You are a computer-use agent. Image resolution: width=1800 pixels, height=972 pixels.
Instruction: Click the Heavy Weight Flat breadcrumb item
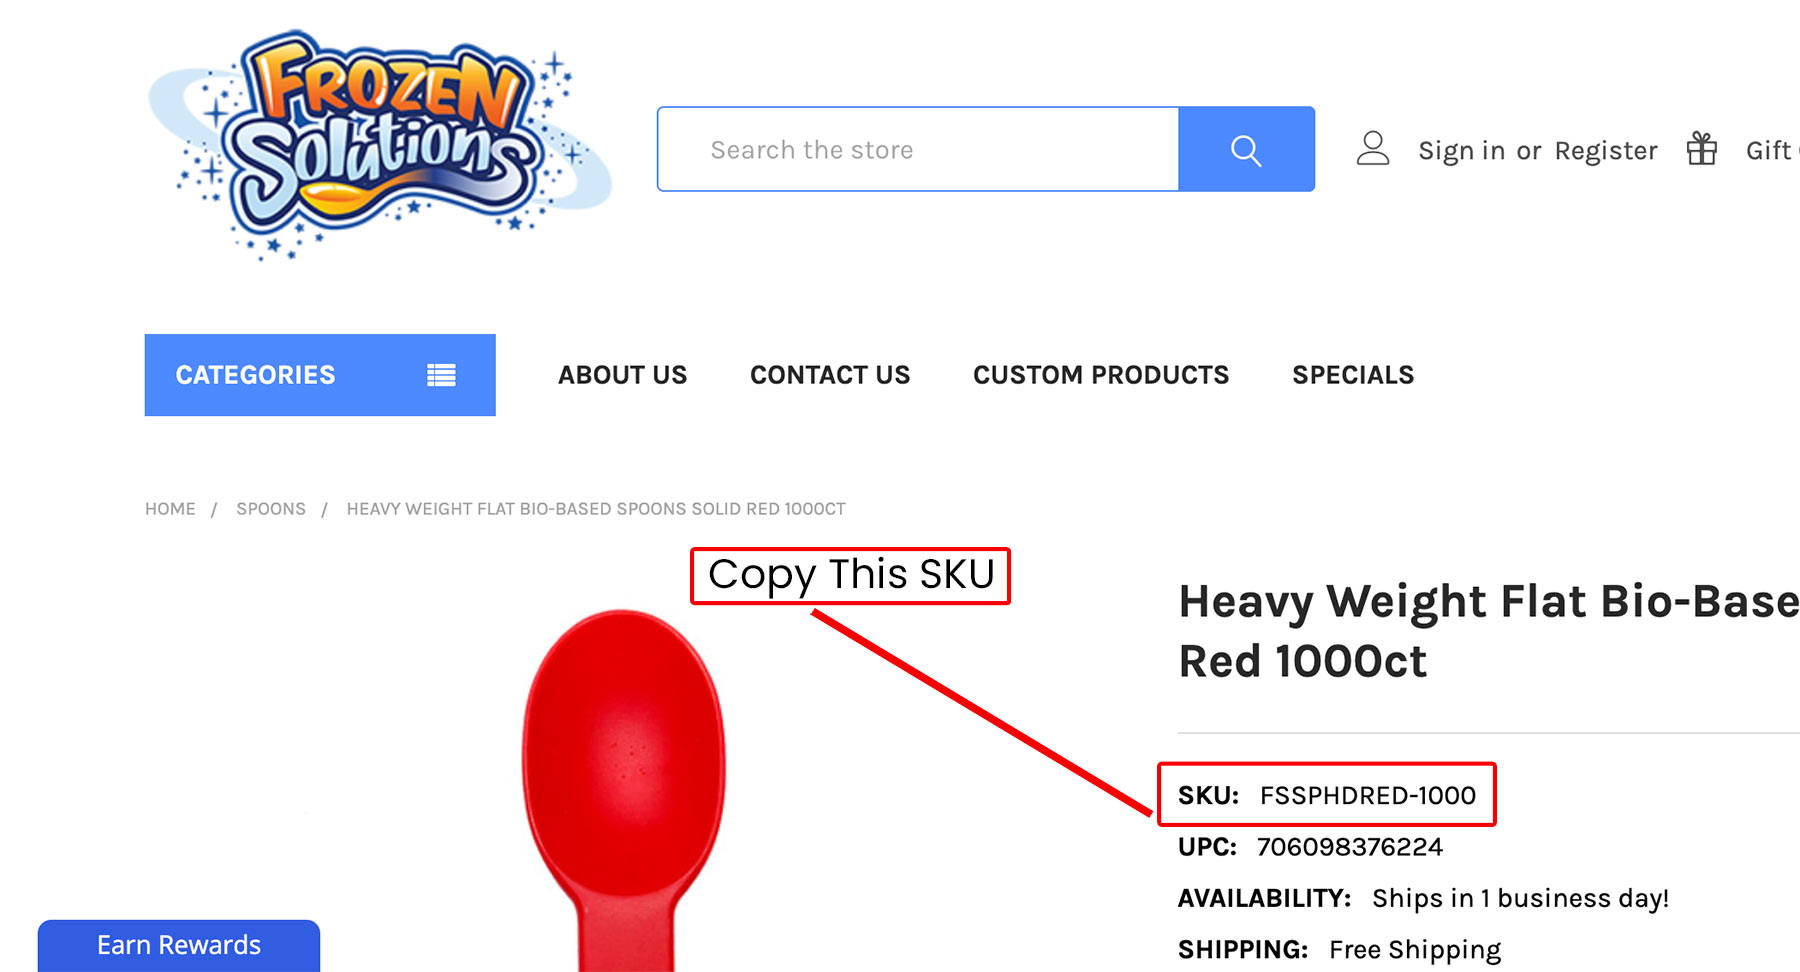[x=596, y=509]
